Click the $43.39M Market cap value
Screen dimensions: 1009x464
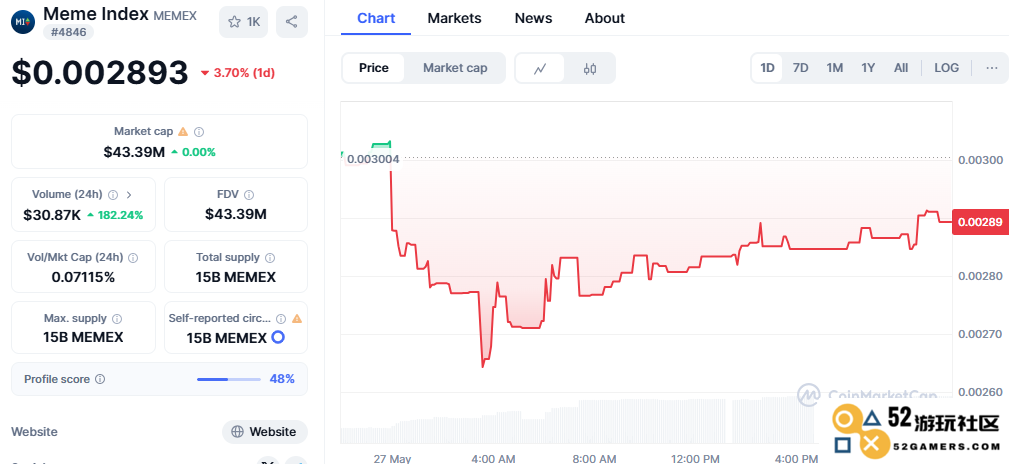click(134, 153)
